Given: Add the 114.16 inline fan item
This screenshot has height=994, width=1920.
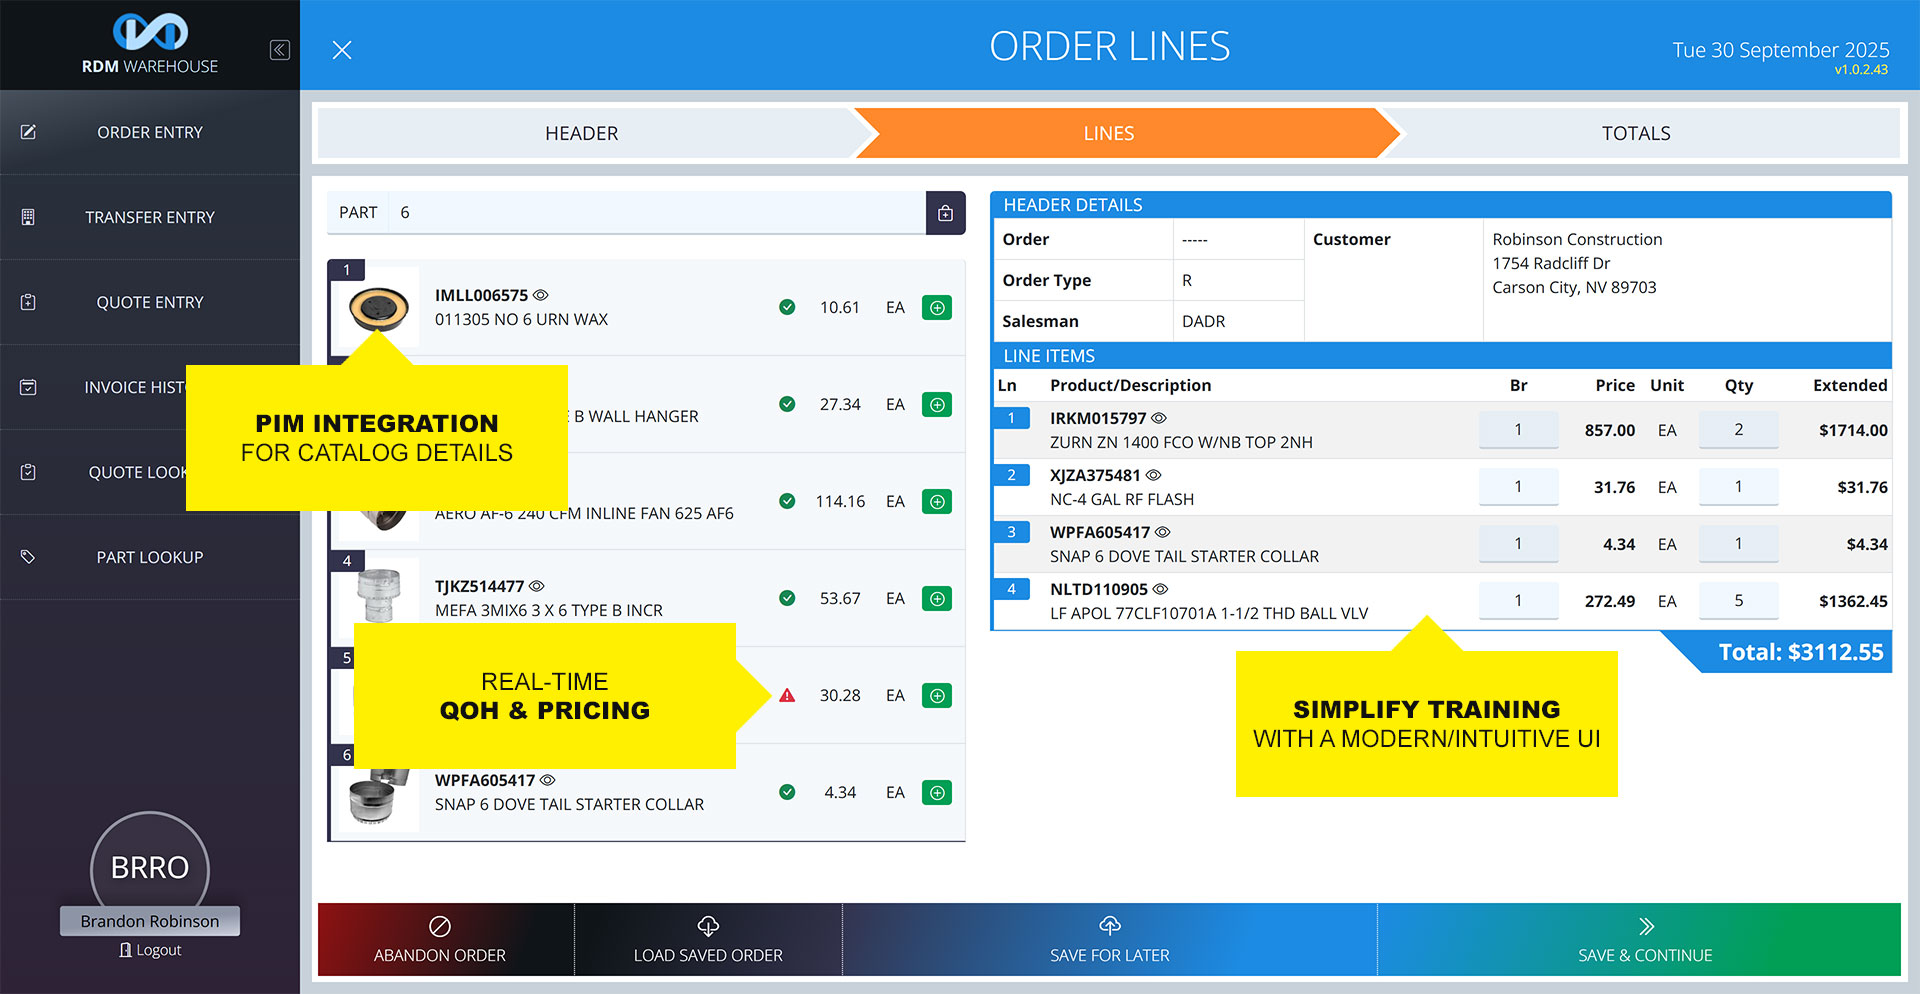Looking at the screenshot, I should (x=936, y=502).
